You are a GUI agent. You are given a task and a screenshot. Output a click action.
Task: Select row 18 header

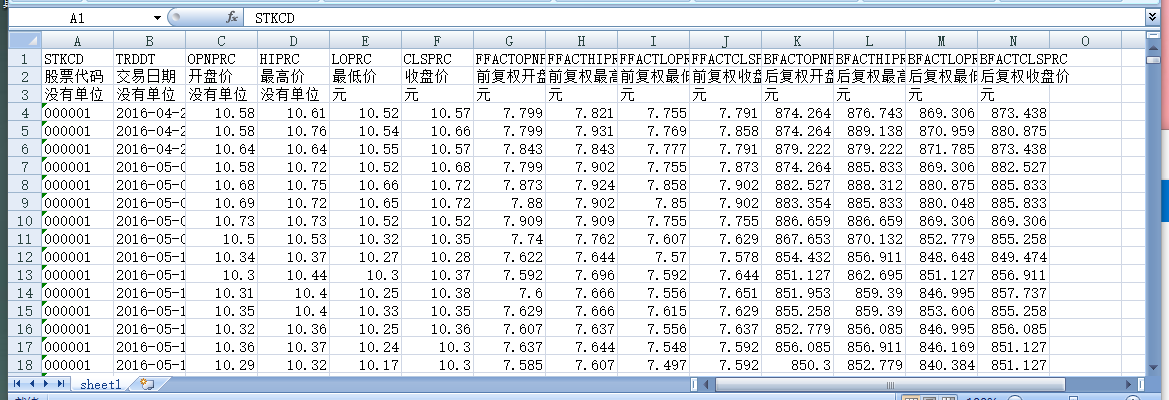click(25, 365)
